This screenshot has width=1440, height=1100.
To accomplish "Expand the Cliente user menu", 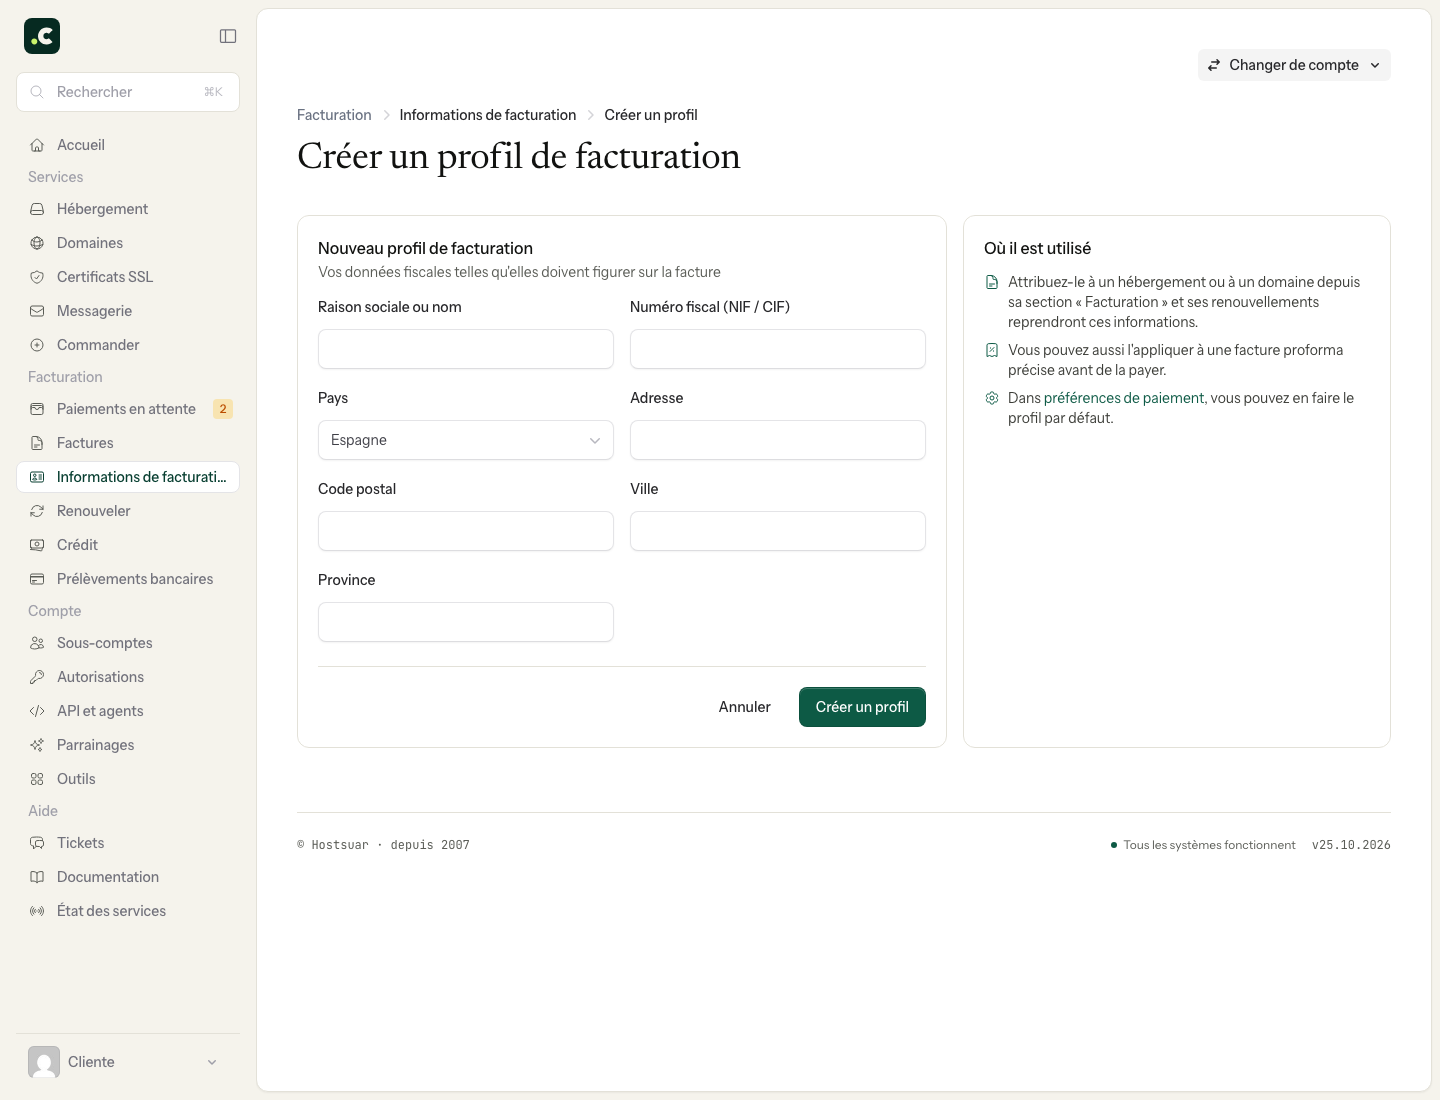I will 128,1062.
